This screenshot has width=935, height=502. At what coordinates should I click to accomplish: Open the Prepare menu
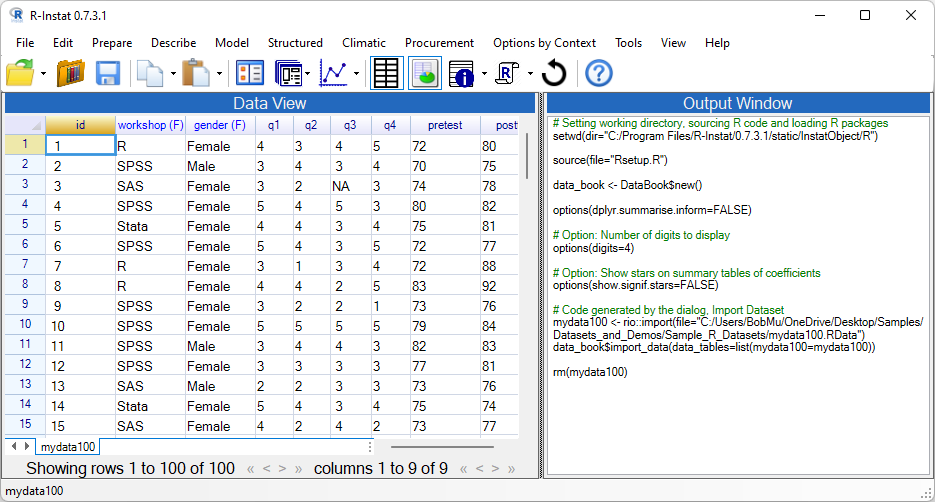[x=112, y=43]
